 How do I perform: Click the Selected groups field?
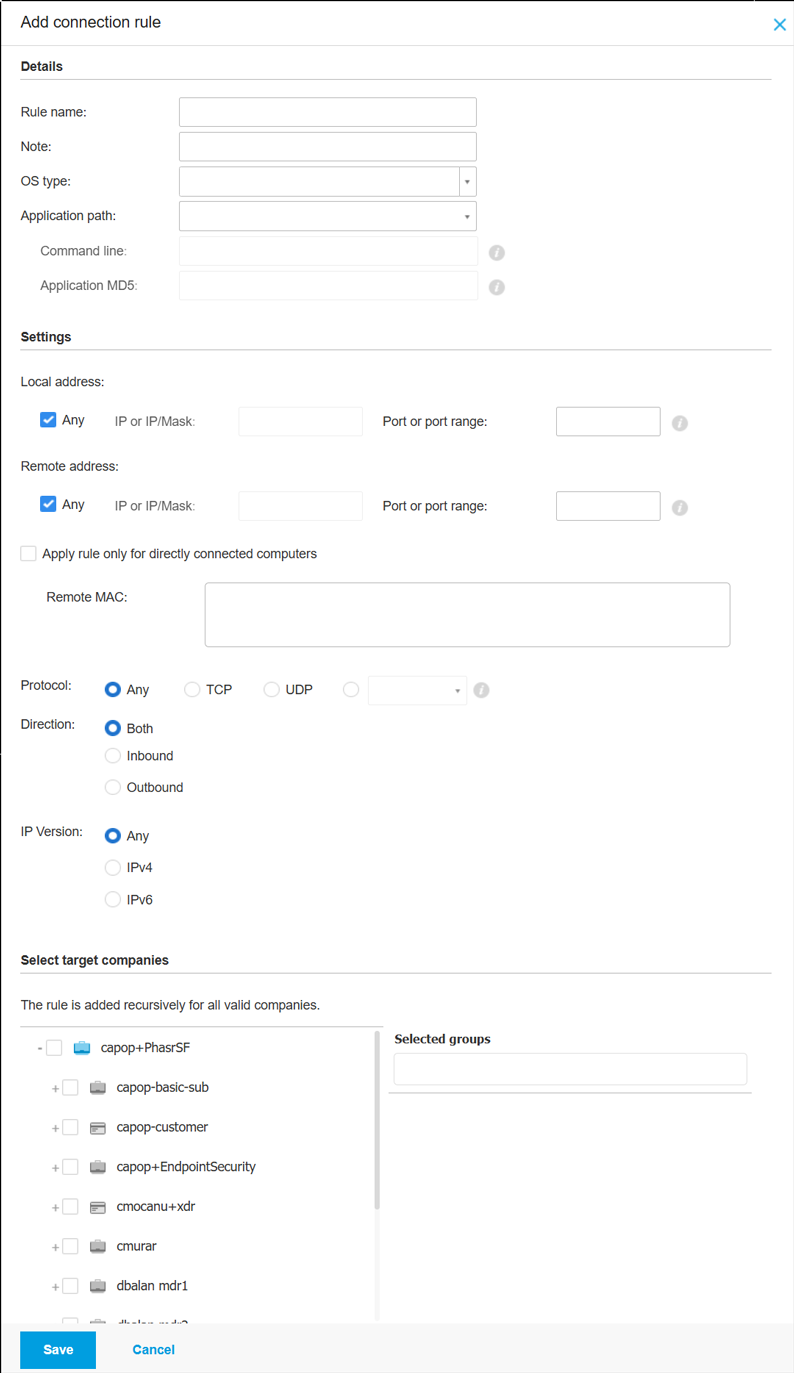tap(570, 1069)
